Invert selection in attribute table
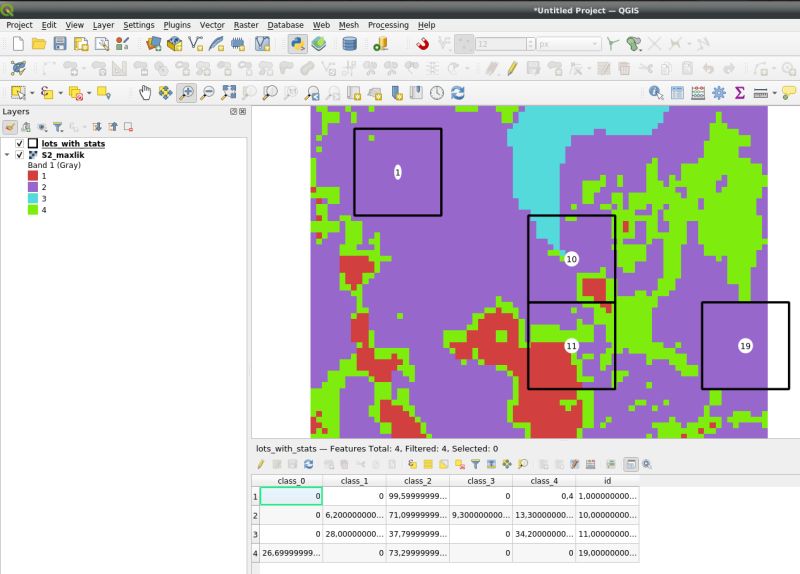800x574 pixels. 444,464
